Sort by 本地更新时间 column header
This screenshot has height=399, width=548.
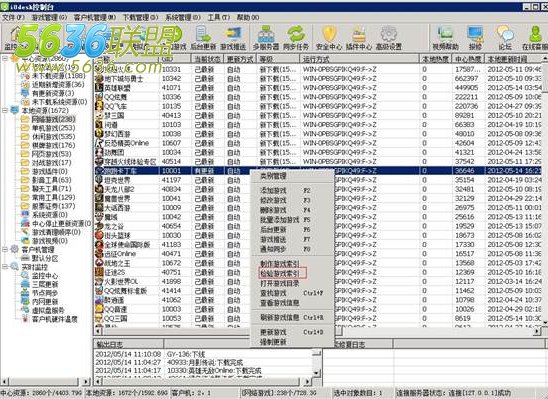(x=514, y=59)
